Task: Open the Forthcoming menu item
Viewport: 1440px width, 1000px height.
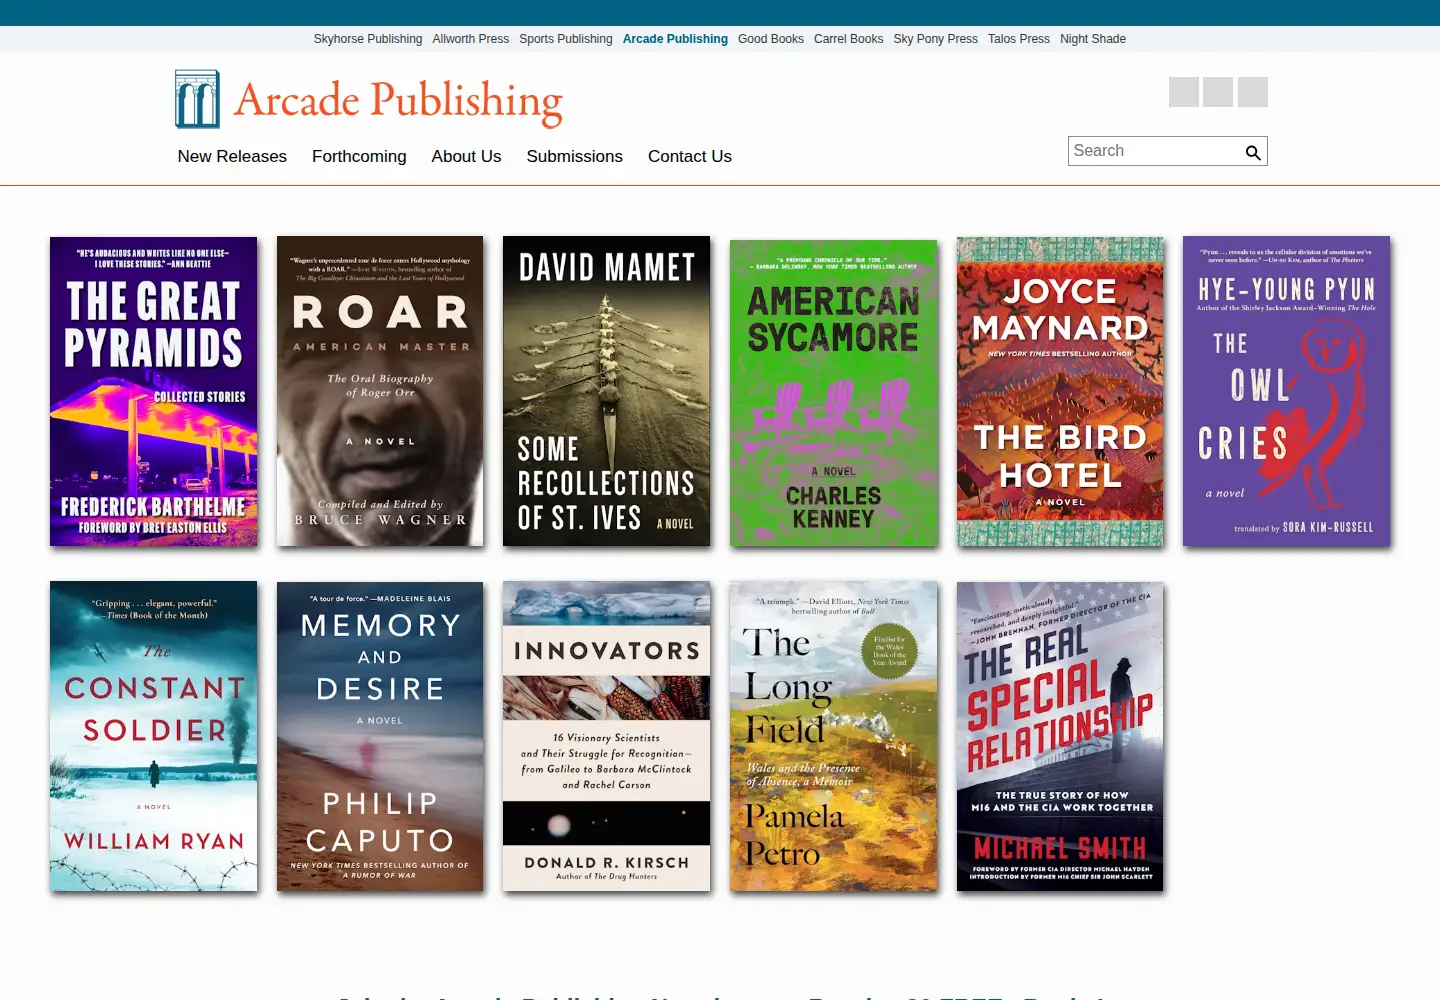Action: tap(359, 156)
